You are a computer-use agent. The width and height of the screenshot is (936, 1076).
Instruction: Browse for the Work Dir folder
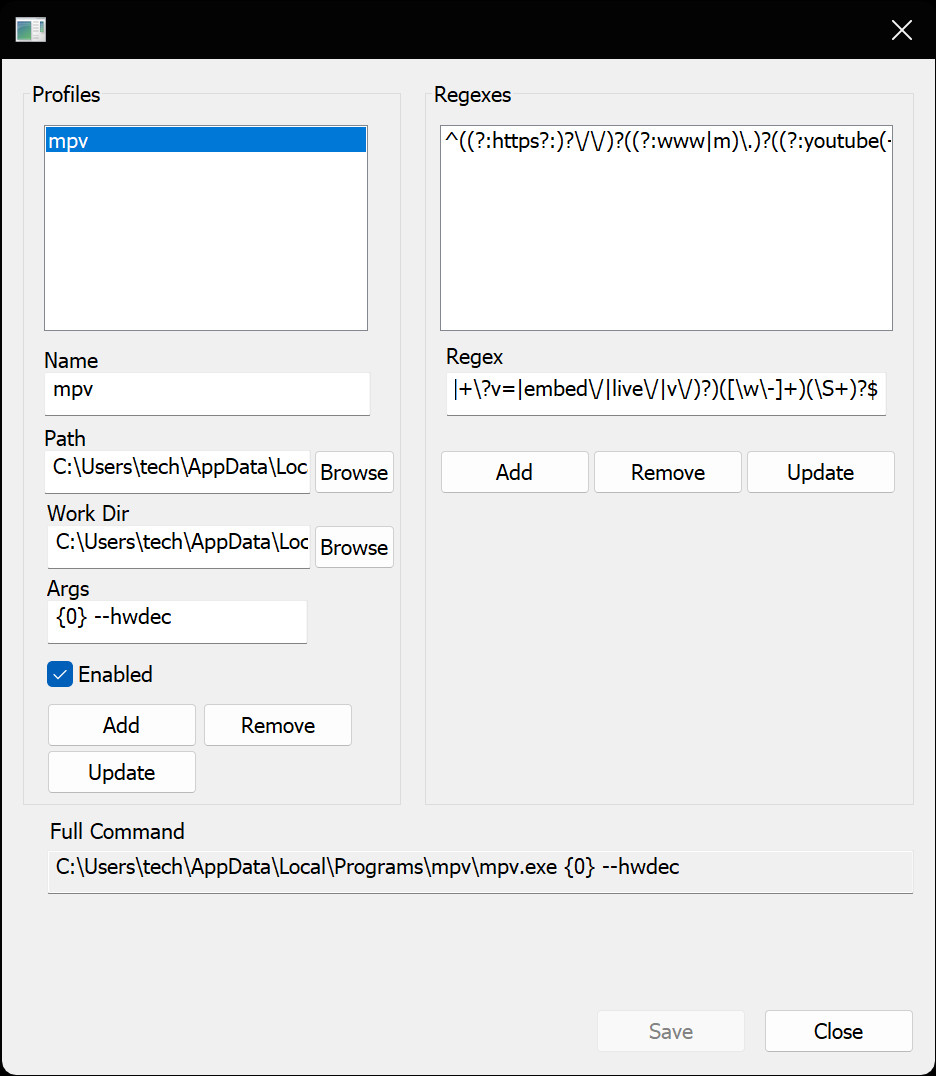tap(354, 547)
